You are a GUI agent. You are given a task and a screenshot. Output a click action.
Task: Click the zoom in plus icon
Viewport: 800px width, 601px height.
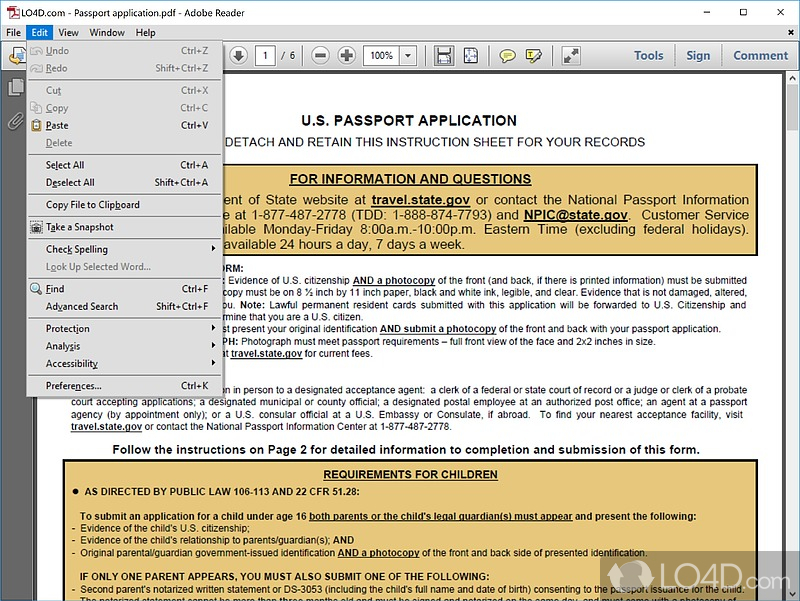coord(347,55)
